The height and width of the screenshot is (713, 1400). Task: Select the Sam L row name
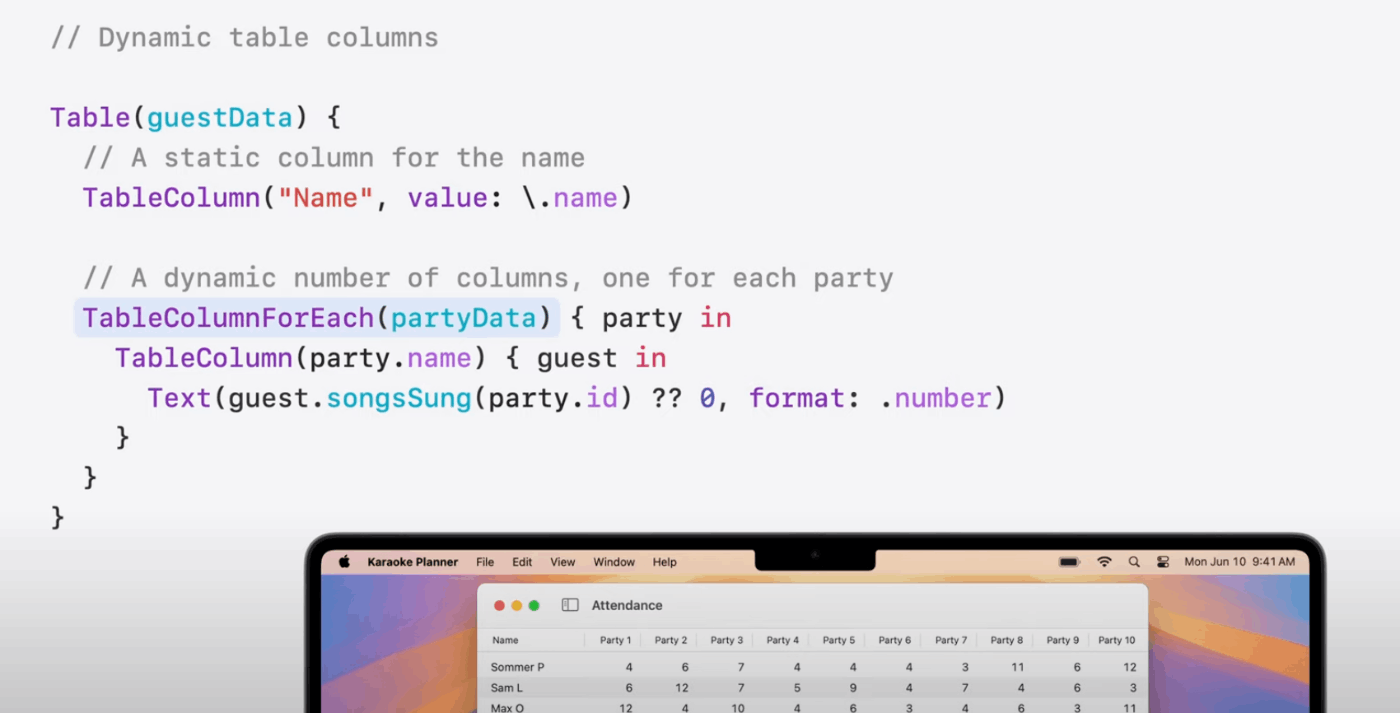click(x=507, y=688)
